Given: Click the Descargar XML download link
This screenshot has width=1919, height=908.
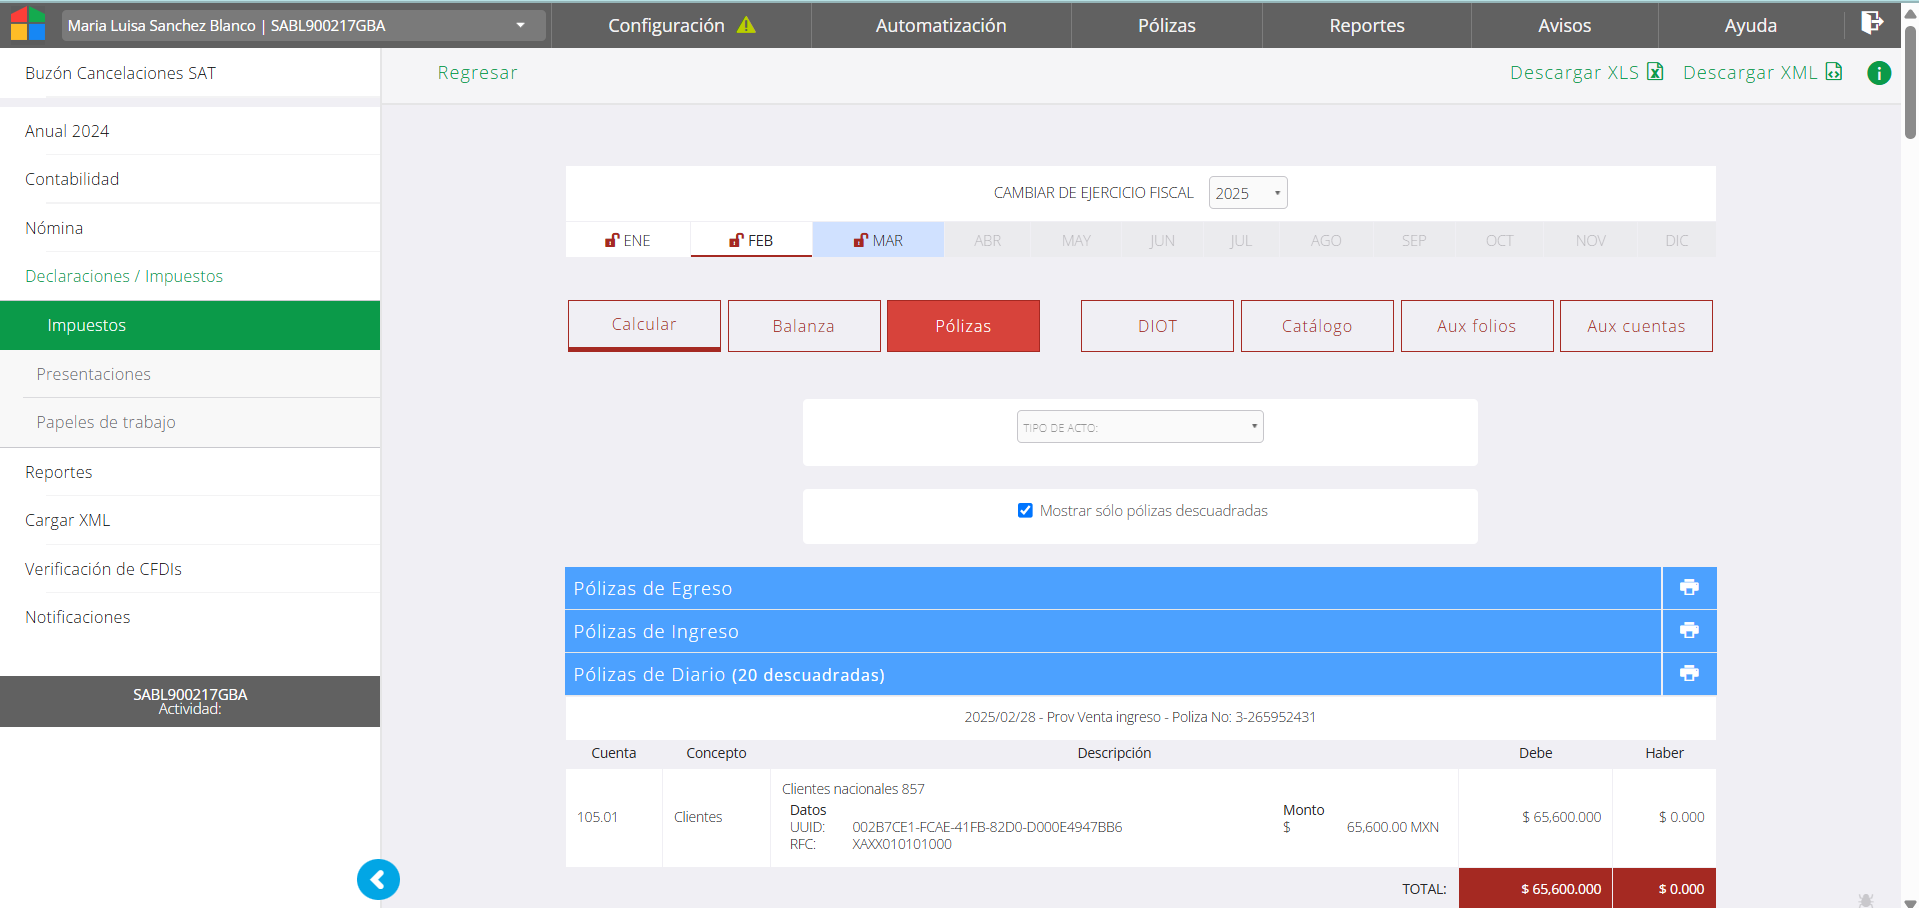Looking at the screenshot, I should tap(1761, 73).
